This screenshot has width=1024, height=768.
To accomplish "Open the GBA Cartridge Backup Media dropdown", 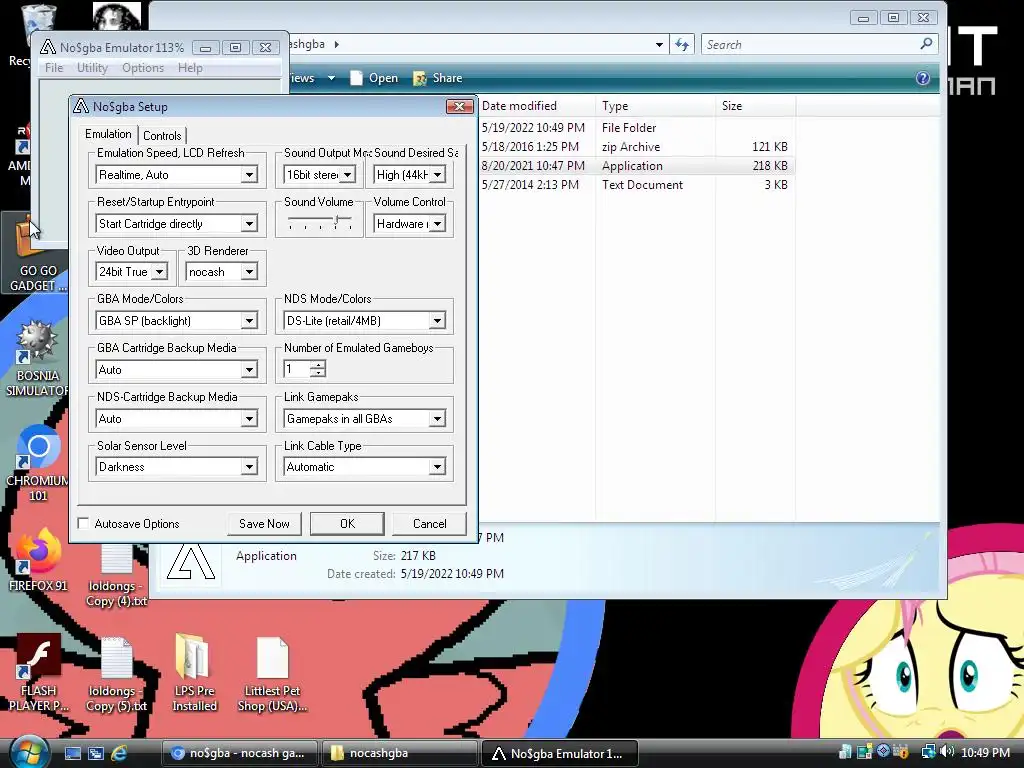I will [x=249, y=370].
